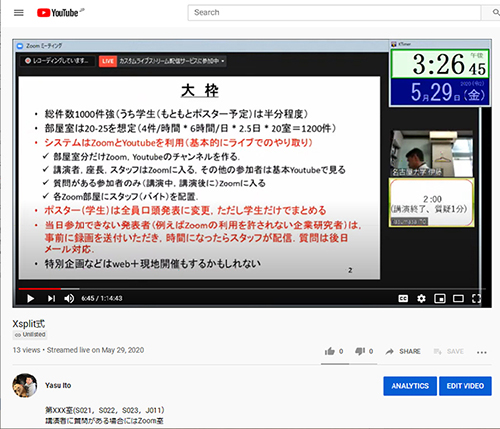Click the views and streamed date text
Screen dimensions: 500x429
coord(78,350)
